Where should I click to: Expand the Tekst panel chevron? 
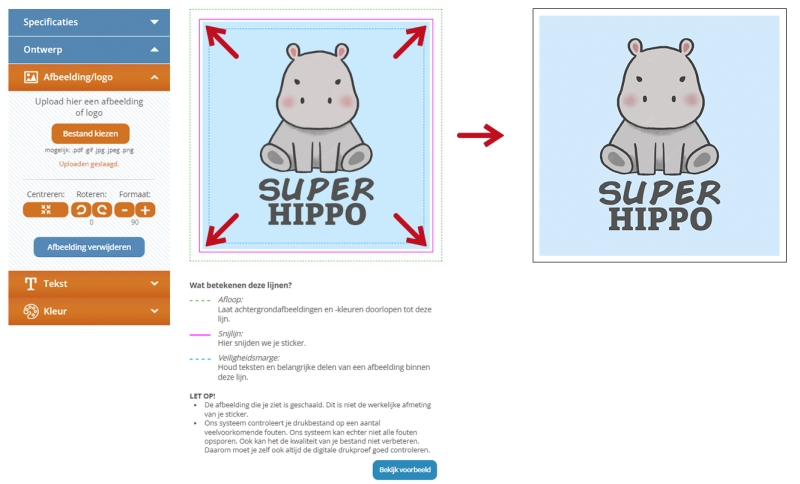click(155, 284)
